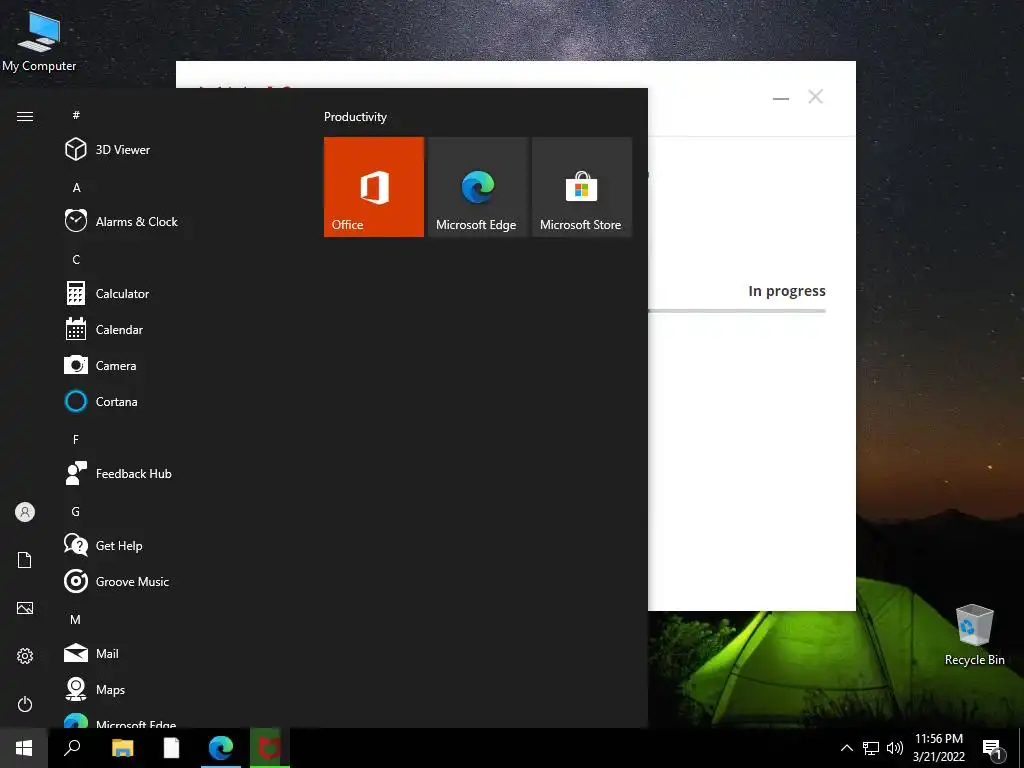Open the network tray icon
This screenshot has height=768, width=1024.
click(x=871, y=748)
